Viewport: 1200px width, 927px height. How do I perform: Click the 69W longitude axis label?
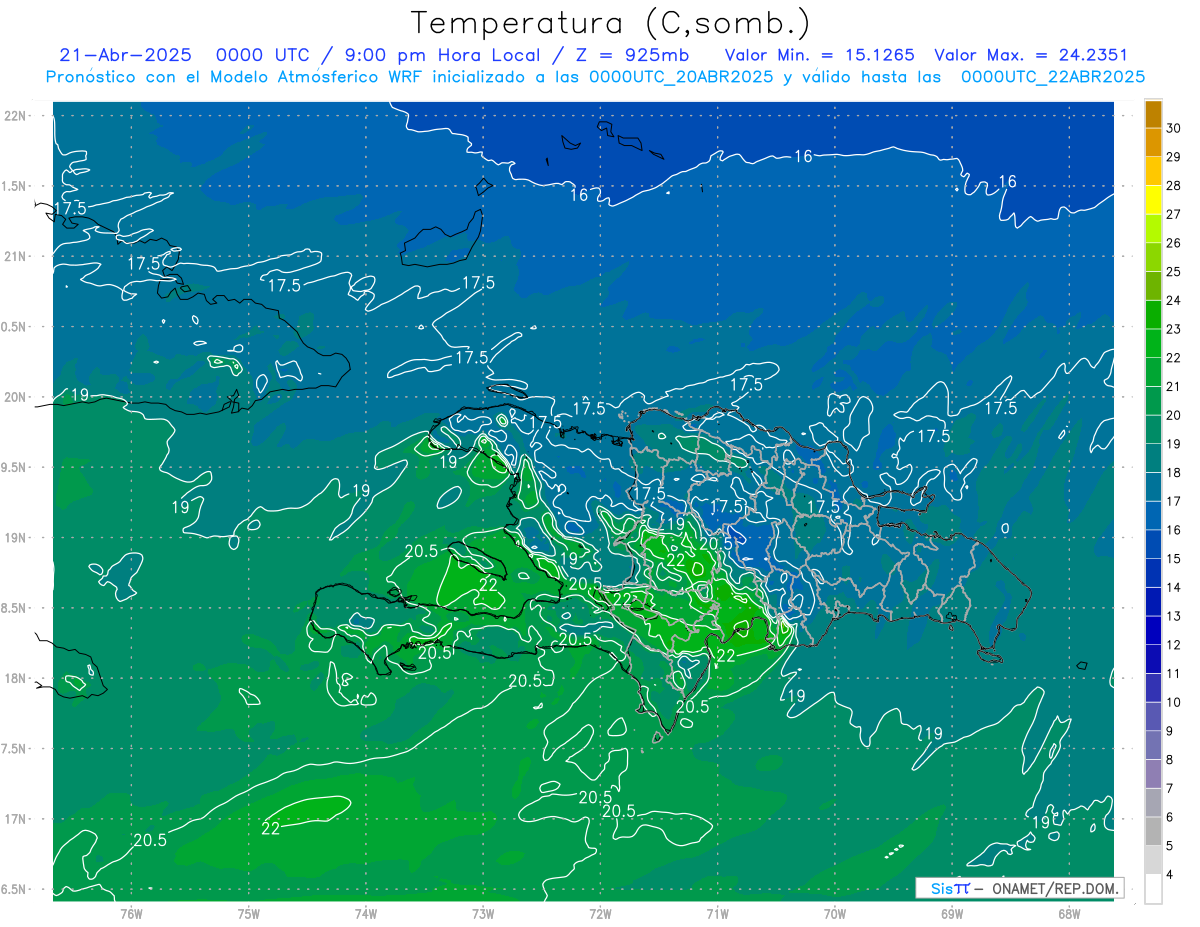click(952, 913)
